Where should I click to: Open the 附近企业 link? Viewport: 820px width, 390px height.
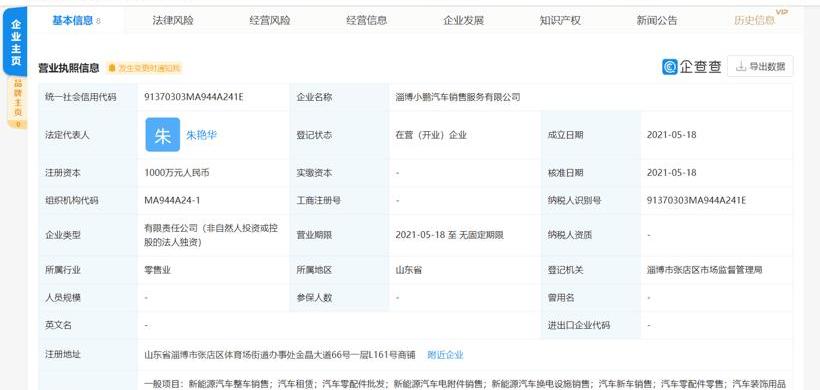pos(446,355)
